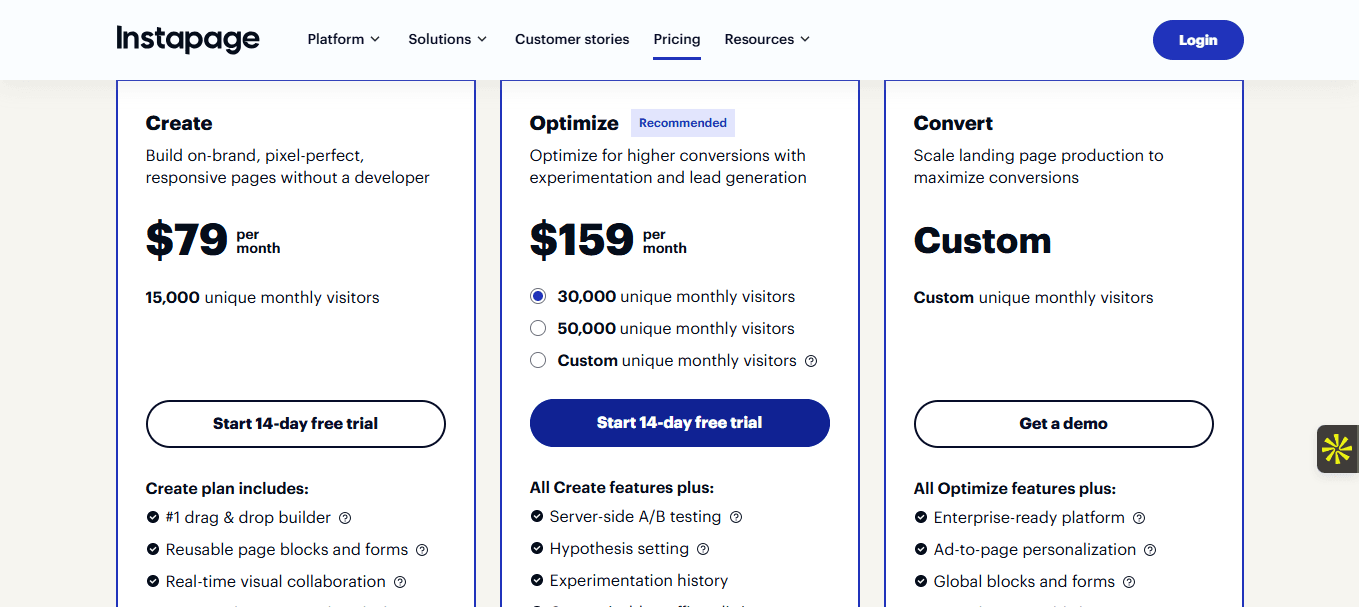Click info icon next to Hypothesis setting
1359x607 pixels.
pos(703,549)
